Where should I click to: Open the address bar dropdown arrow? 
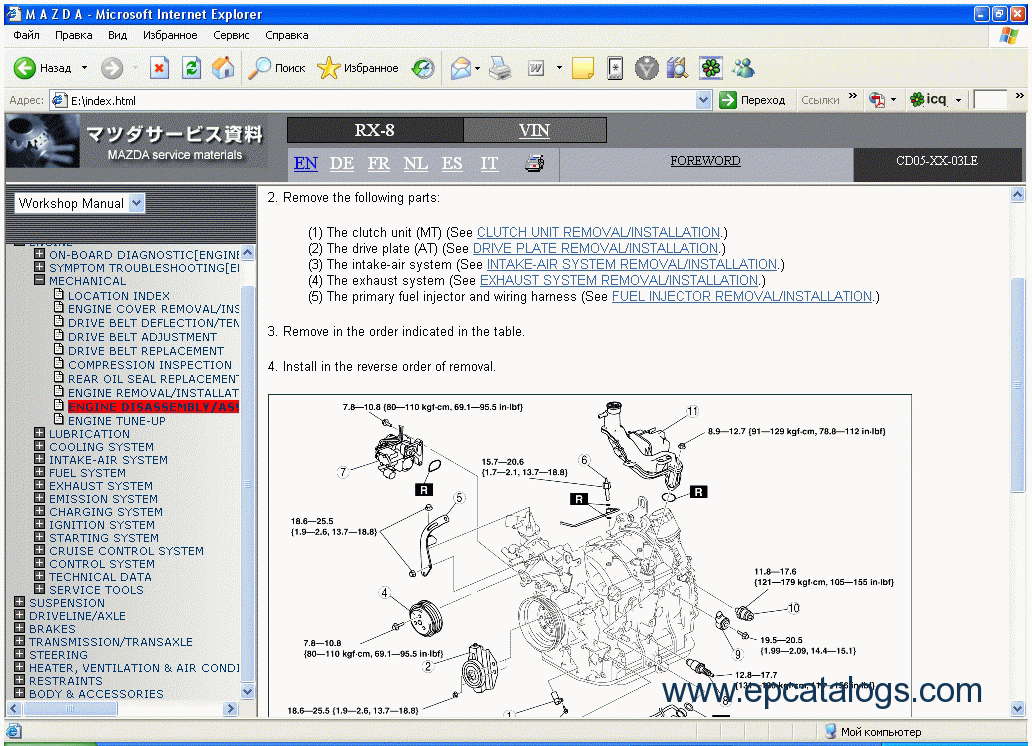click(704, 100)
